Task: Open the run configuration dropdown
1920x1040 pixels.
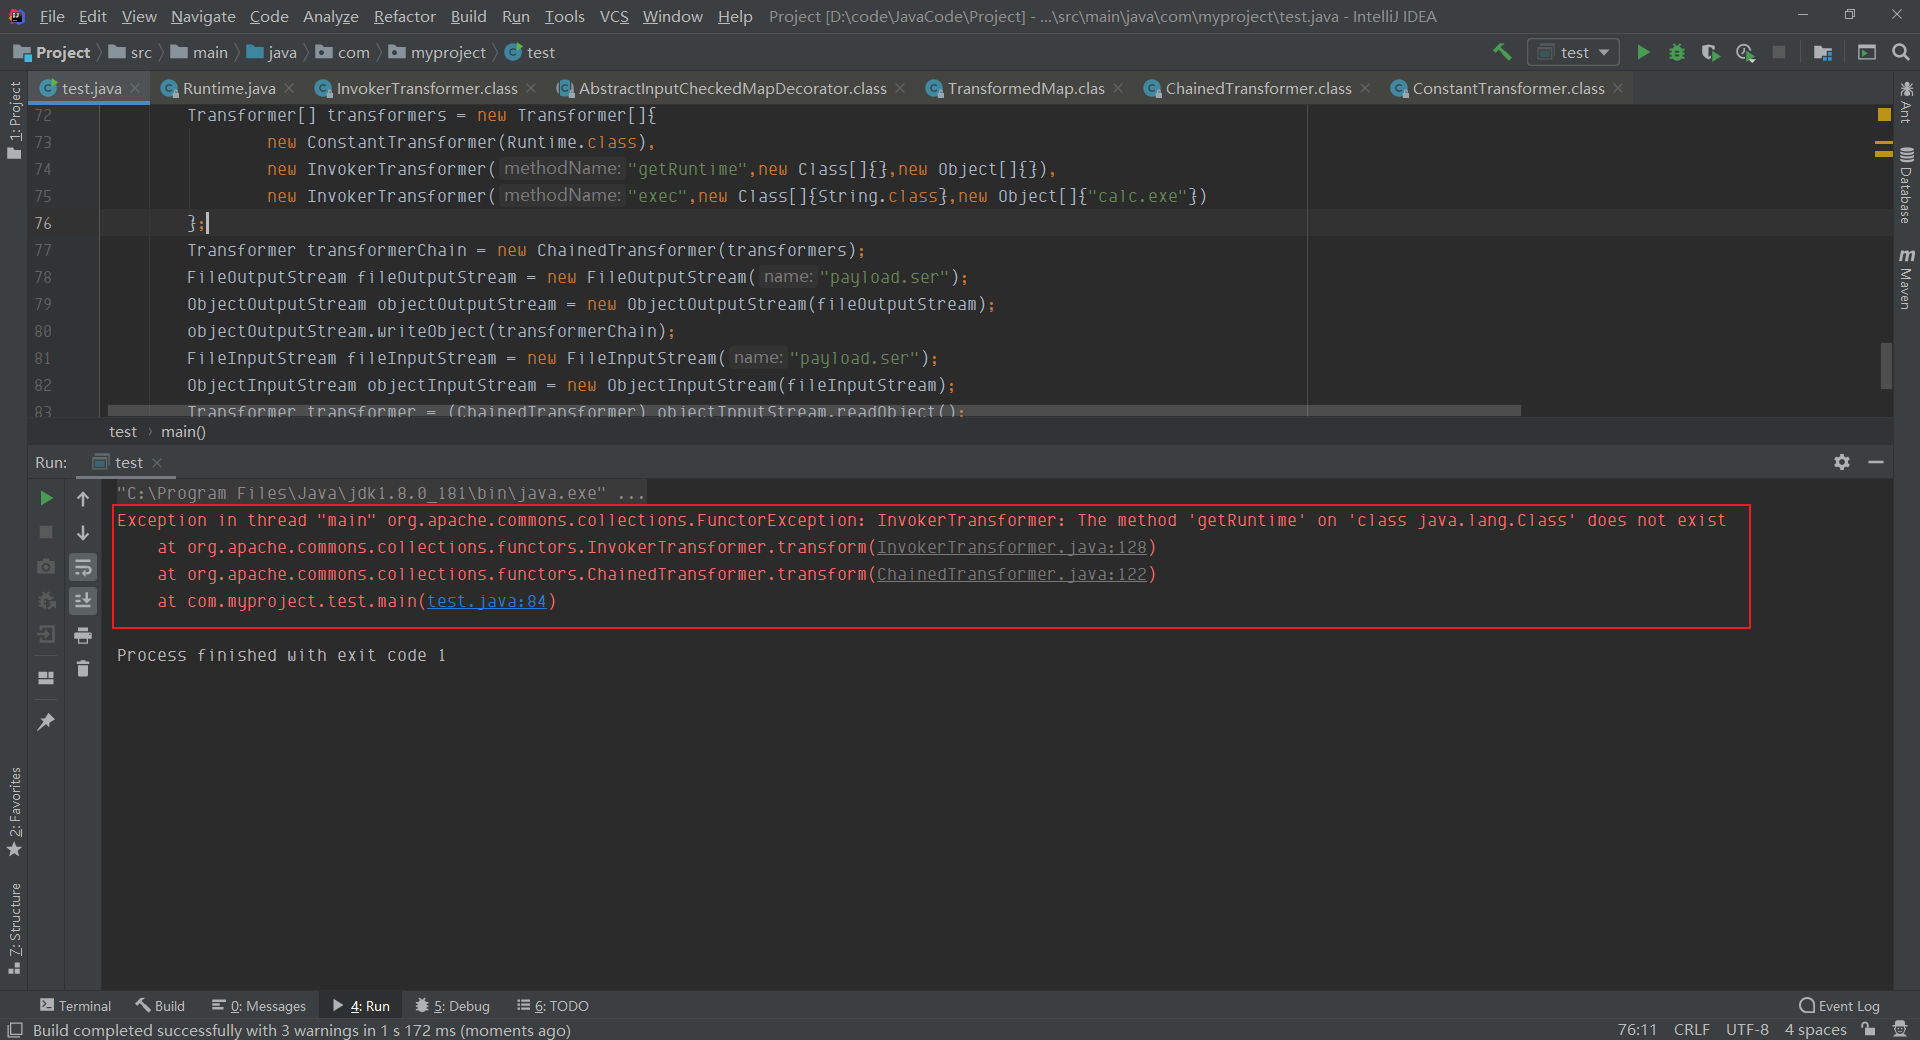Action: pyautogui.click(x=1575, y=52)
